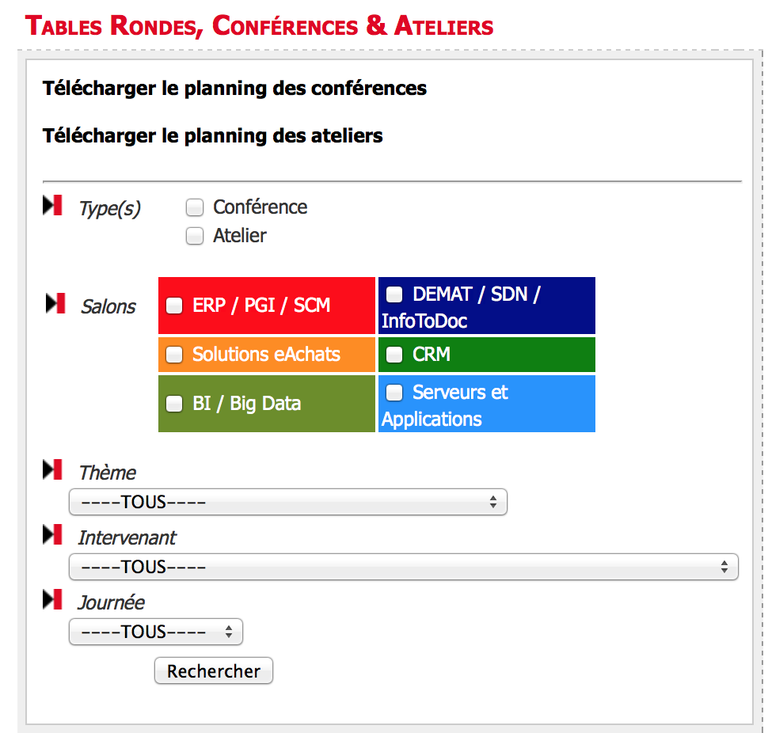Check the ERP / PGI / SCM box
Screen dimensions: 768x733
tap(174, 306)
